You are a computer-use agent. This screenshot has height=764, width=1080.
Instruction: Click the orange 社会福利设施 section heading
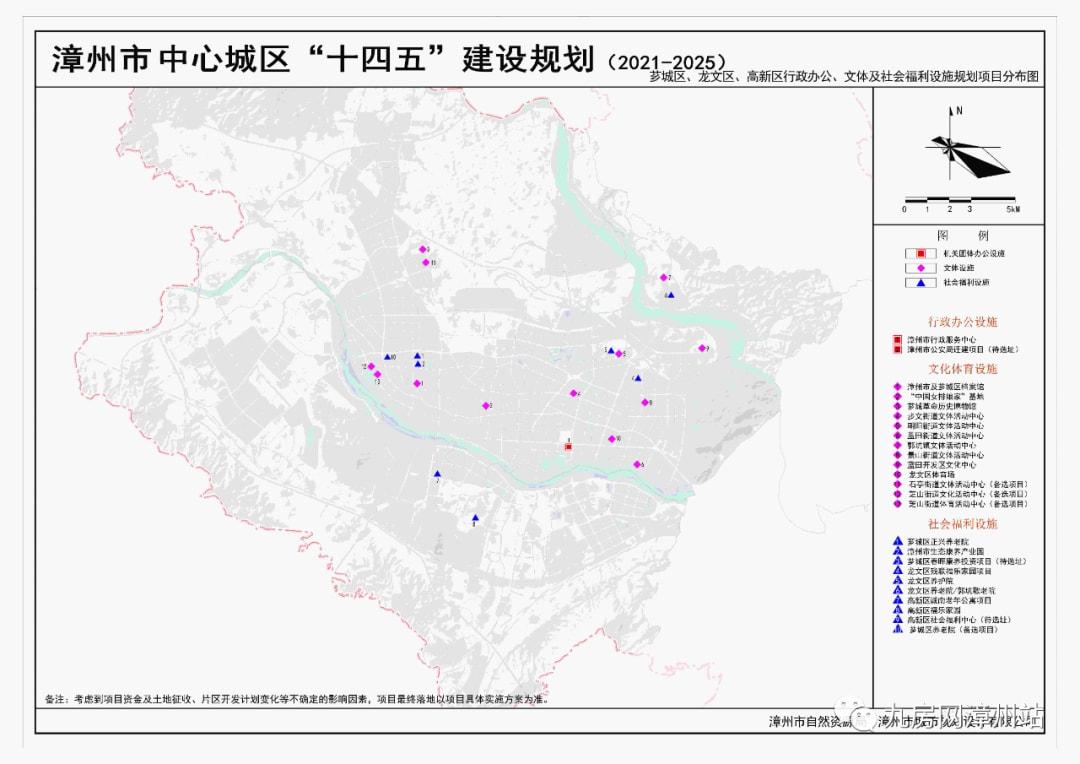[x=962, y=524]
